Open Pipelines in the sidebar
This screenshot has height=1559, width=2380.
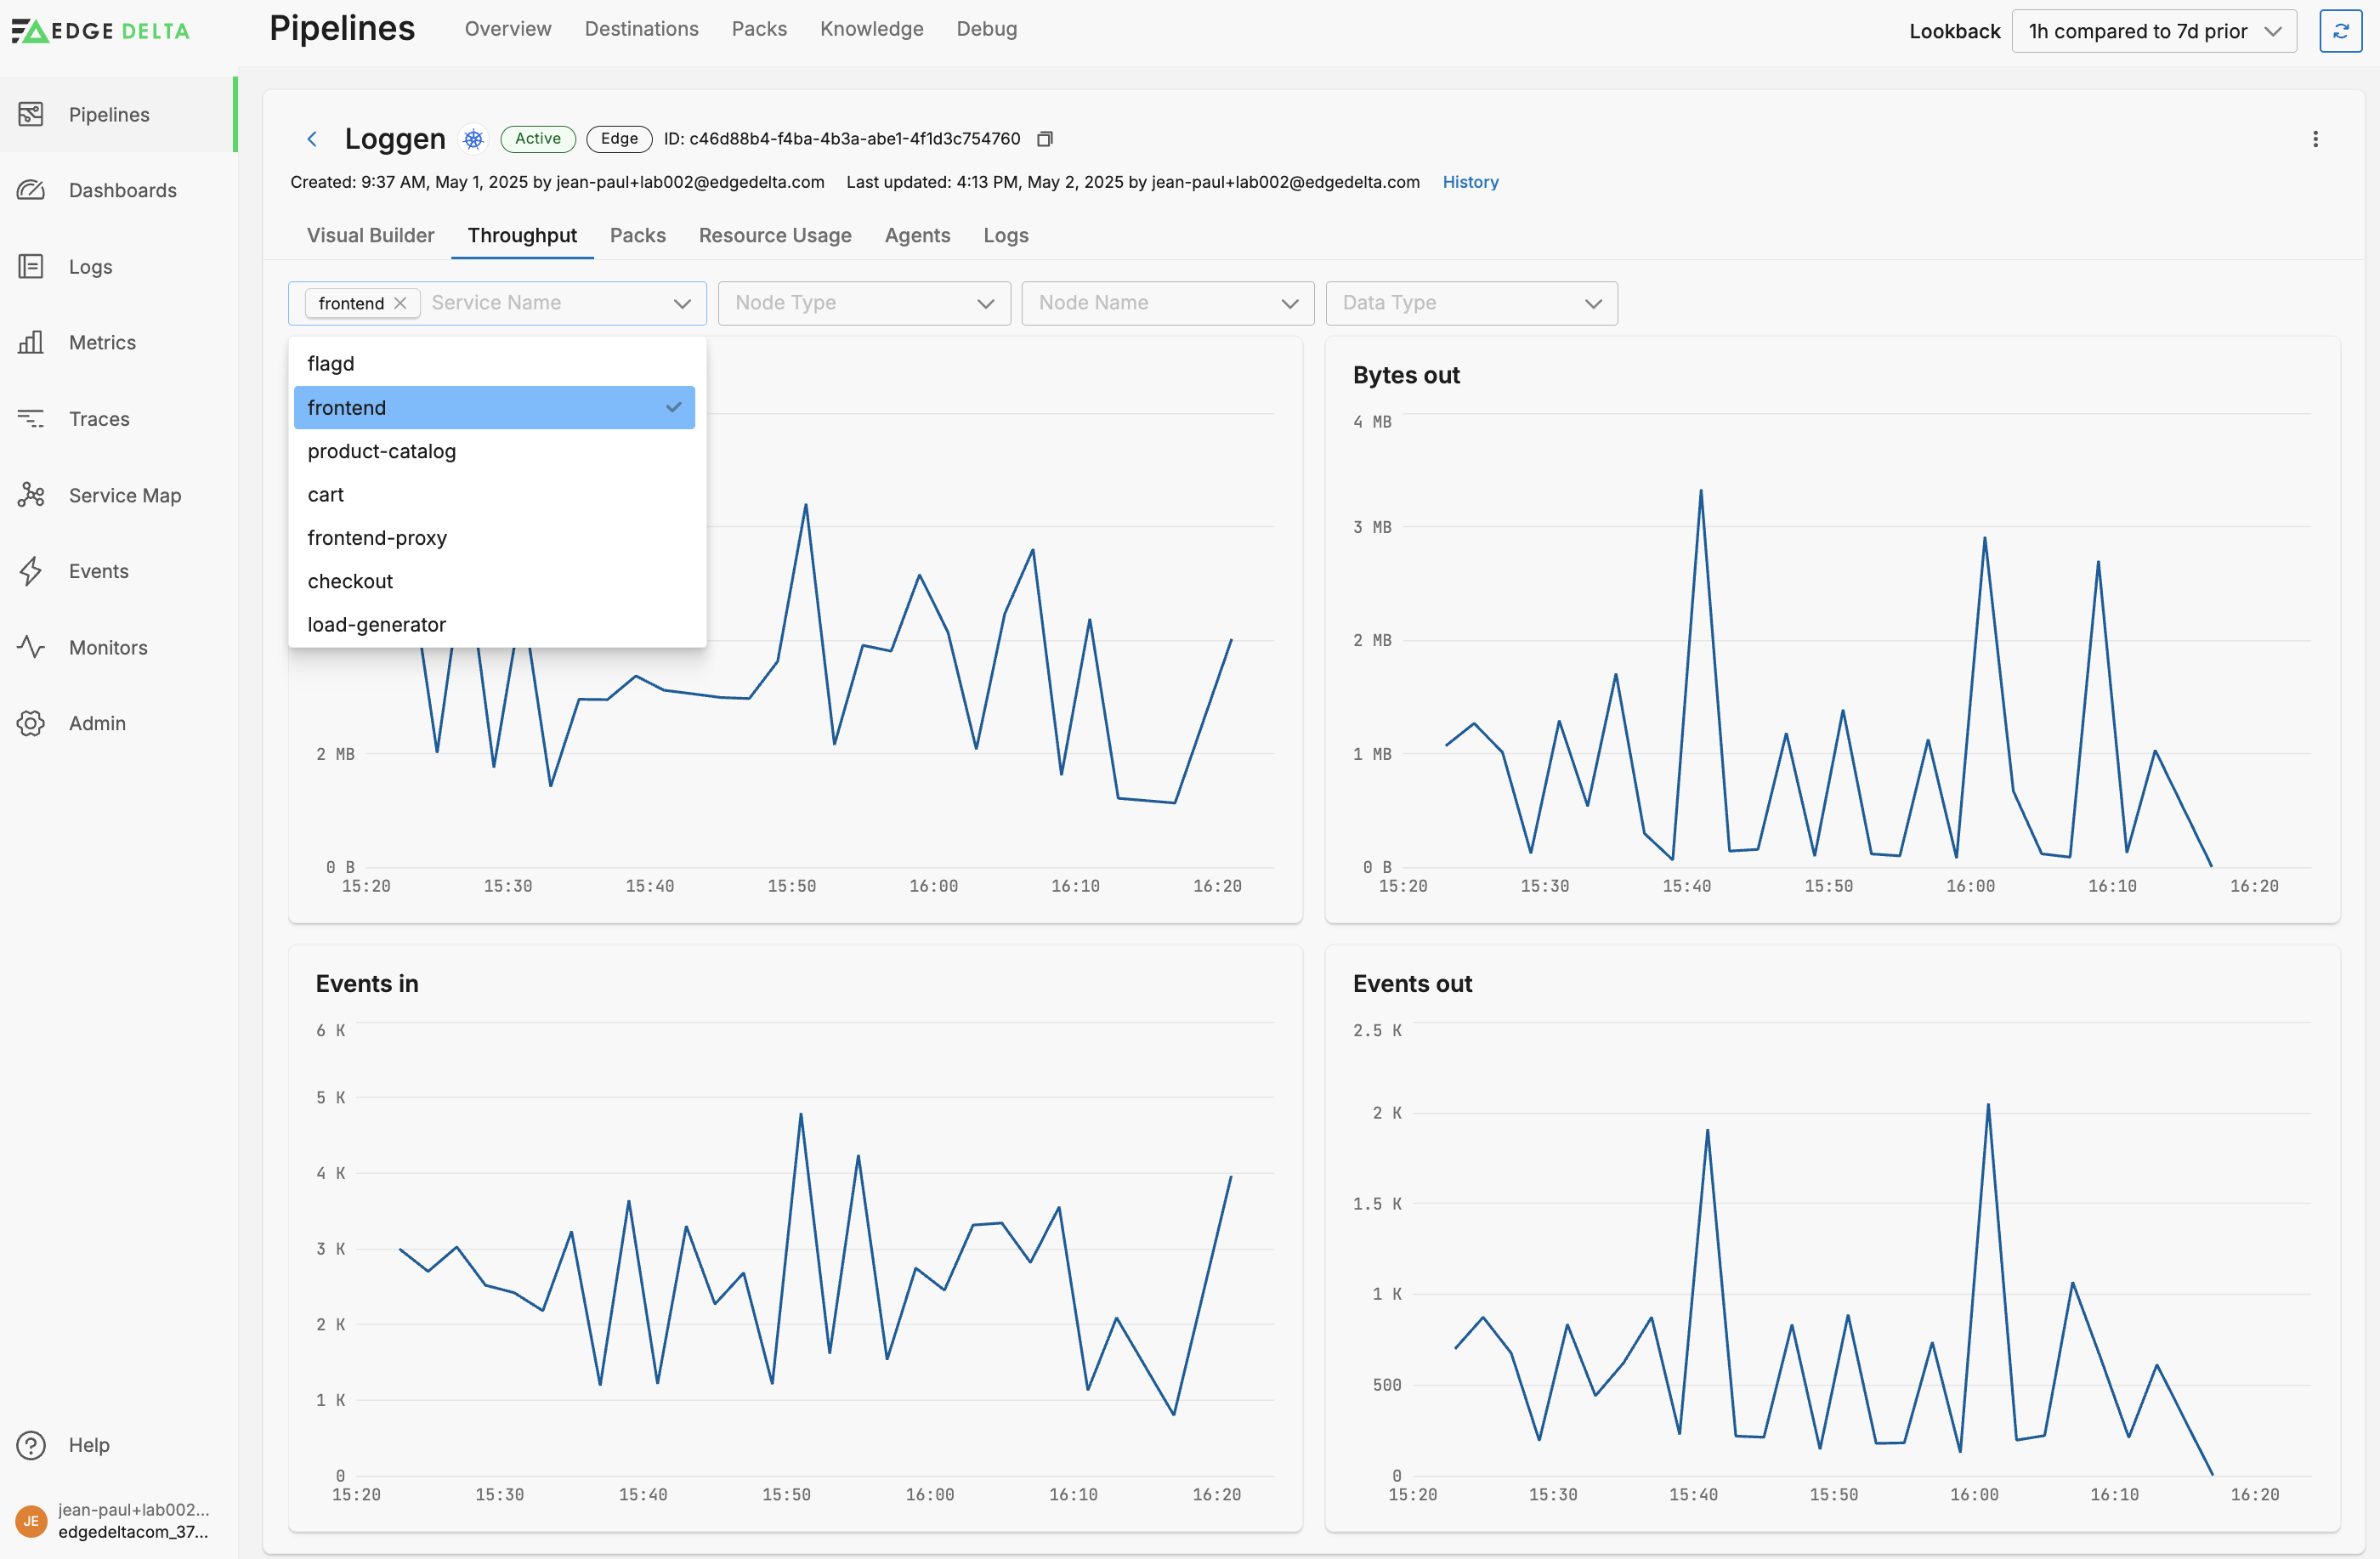tap(117, 114)
